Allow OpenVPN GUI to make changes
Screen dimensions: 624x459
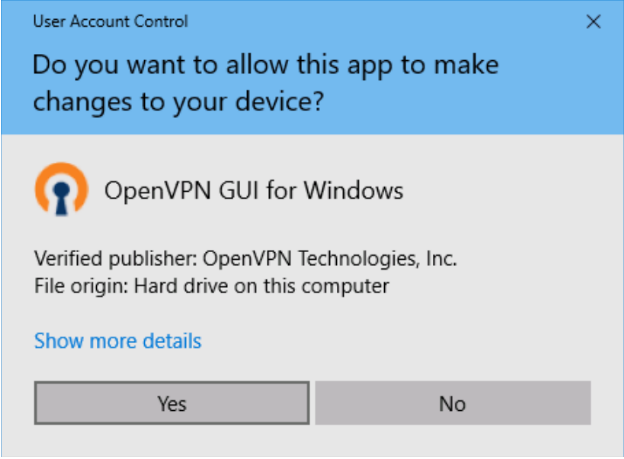172,403
